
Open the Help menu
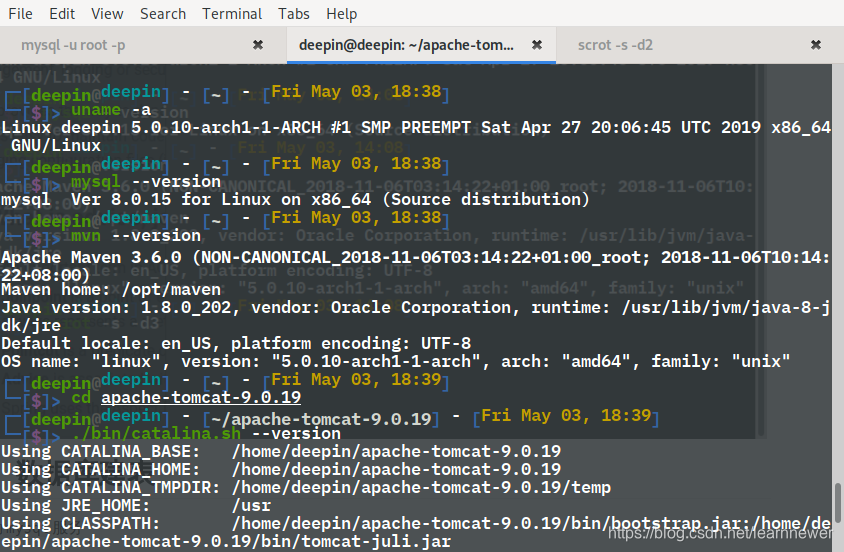click(x=341, y=13)
